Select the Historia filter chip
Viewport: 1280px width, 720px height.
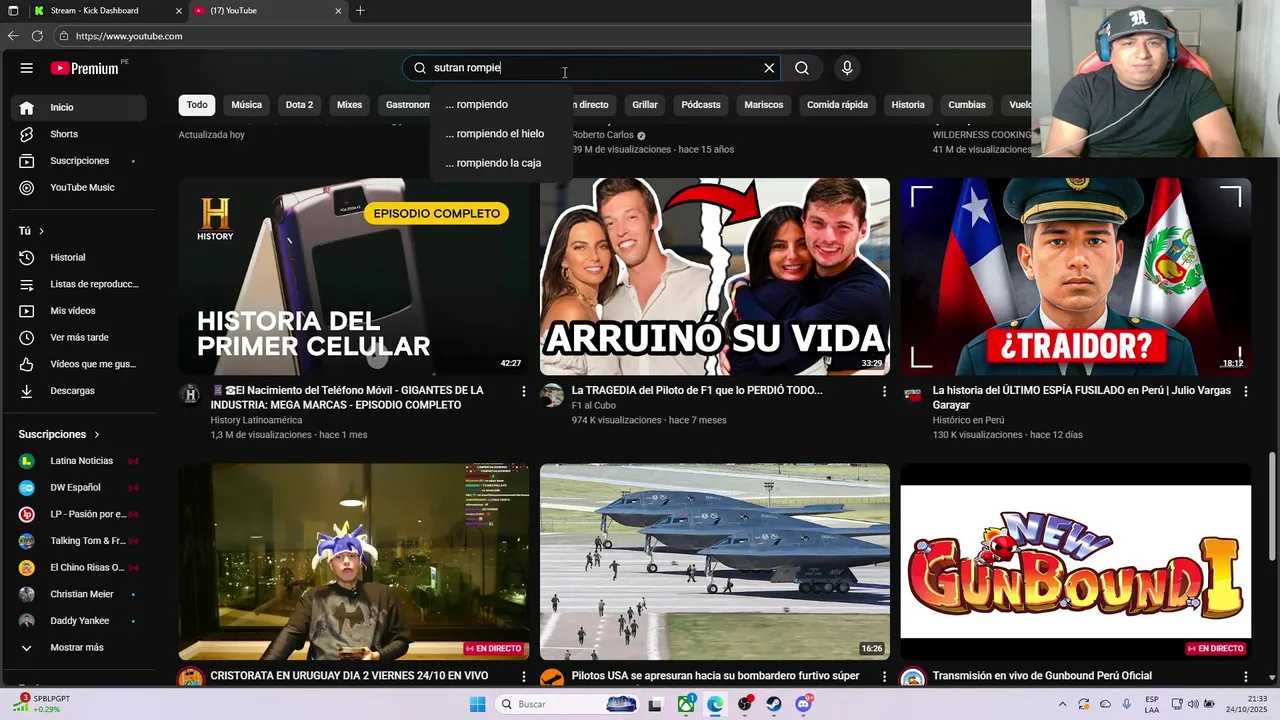(908, 104)
